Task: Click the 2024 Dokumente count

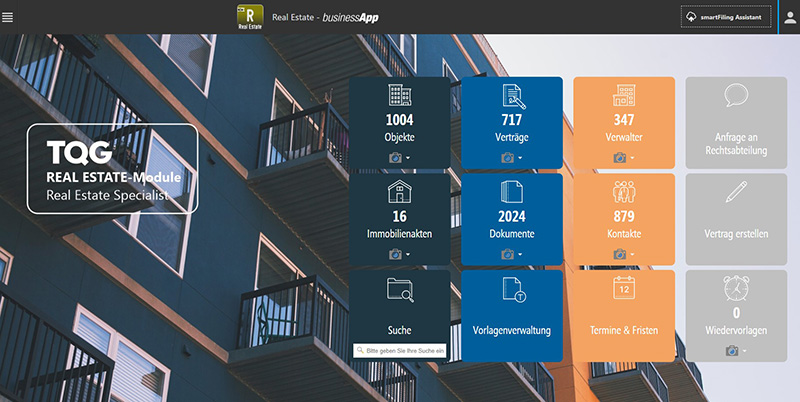Action: click(512, 216)
